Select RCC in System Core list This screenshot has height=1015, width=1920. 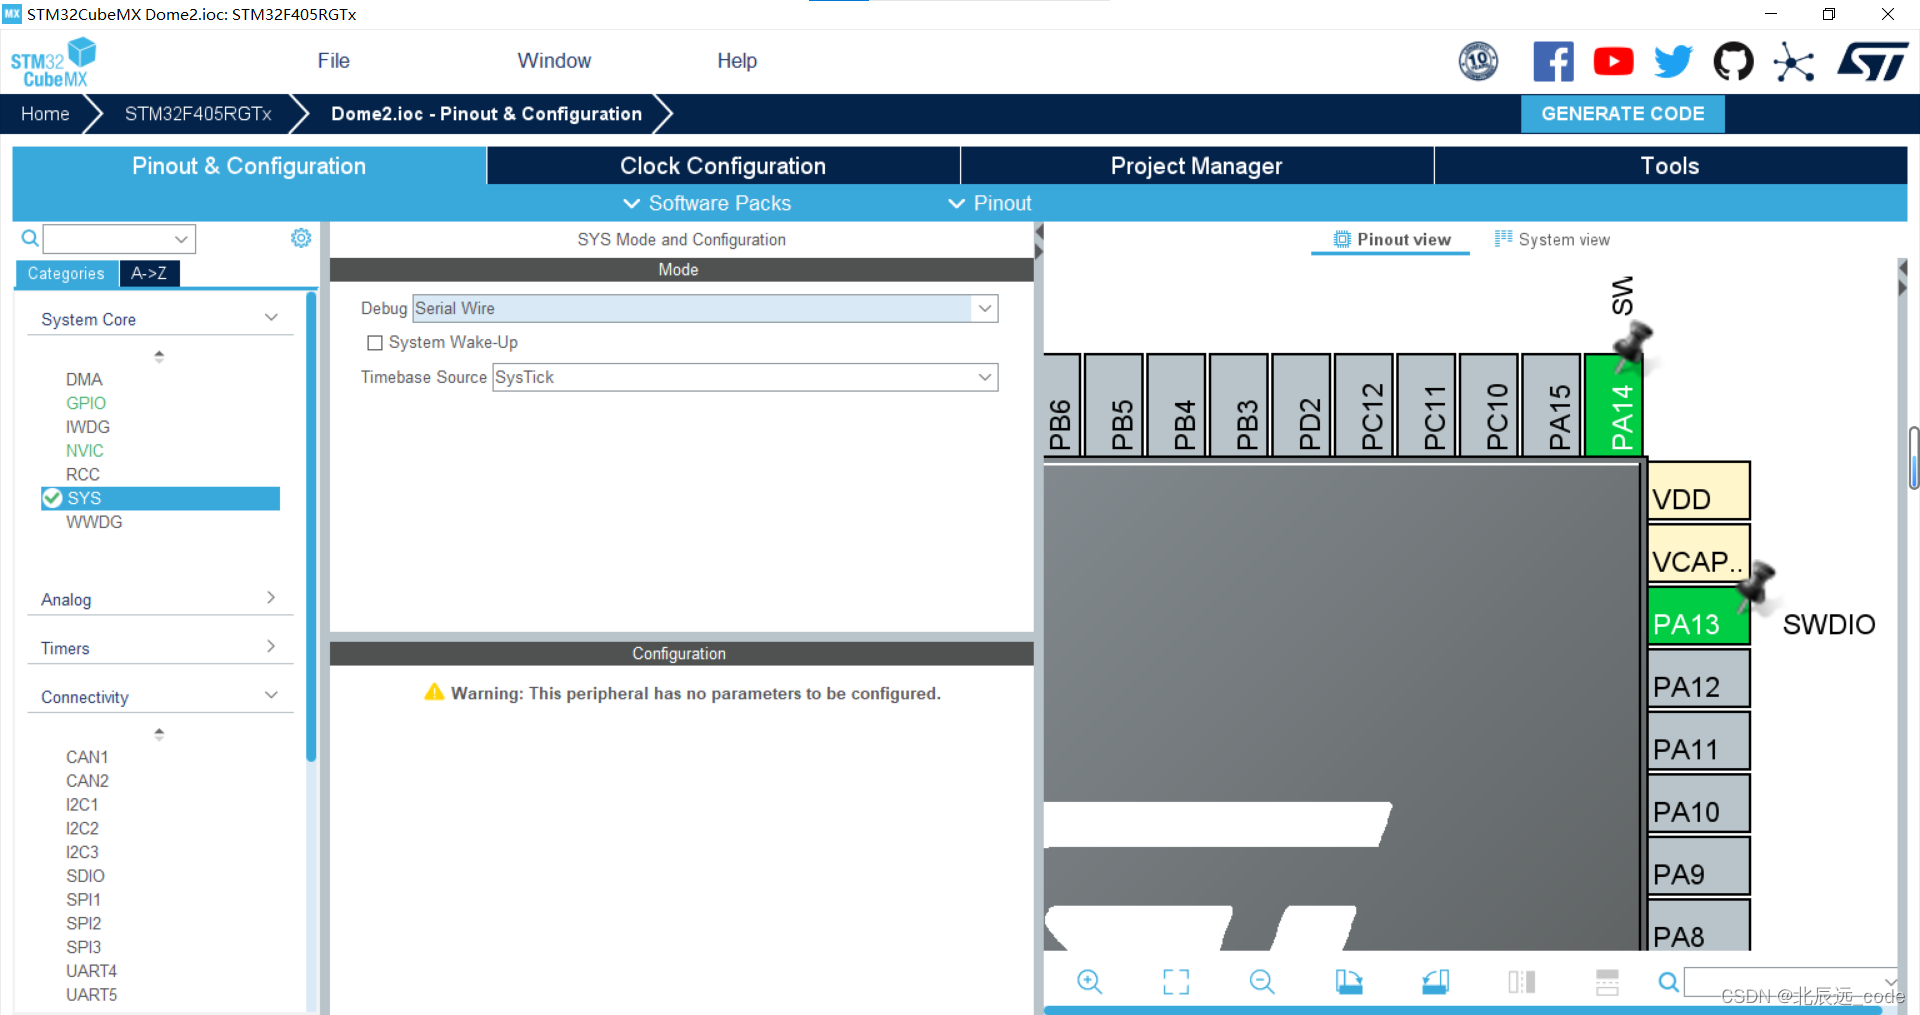point(83,474)
